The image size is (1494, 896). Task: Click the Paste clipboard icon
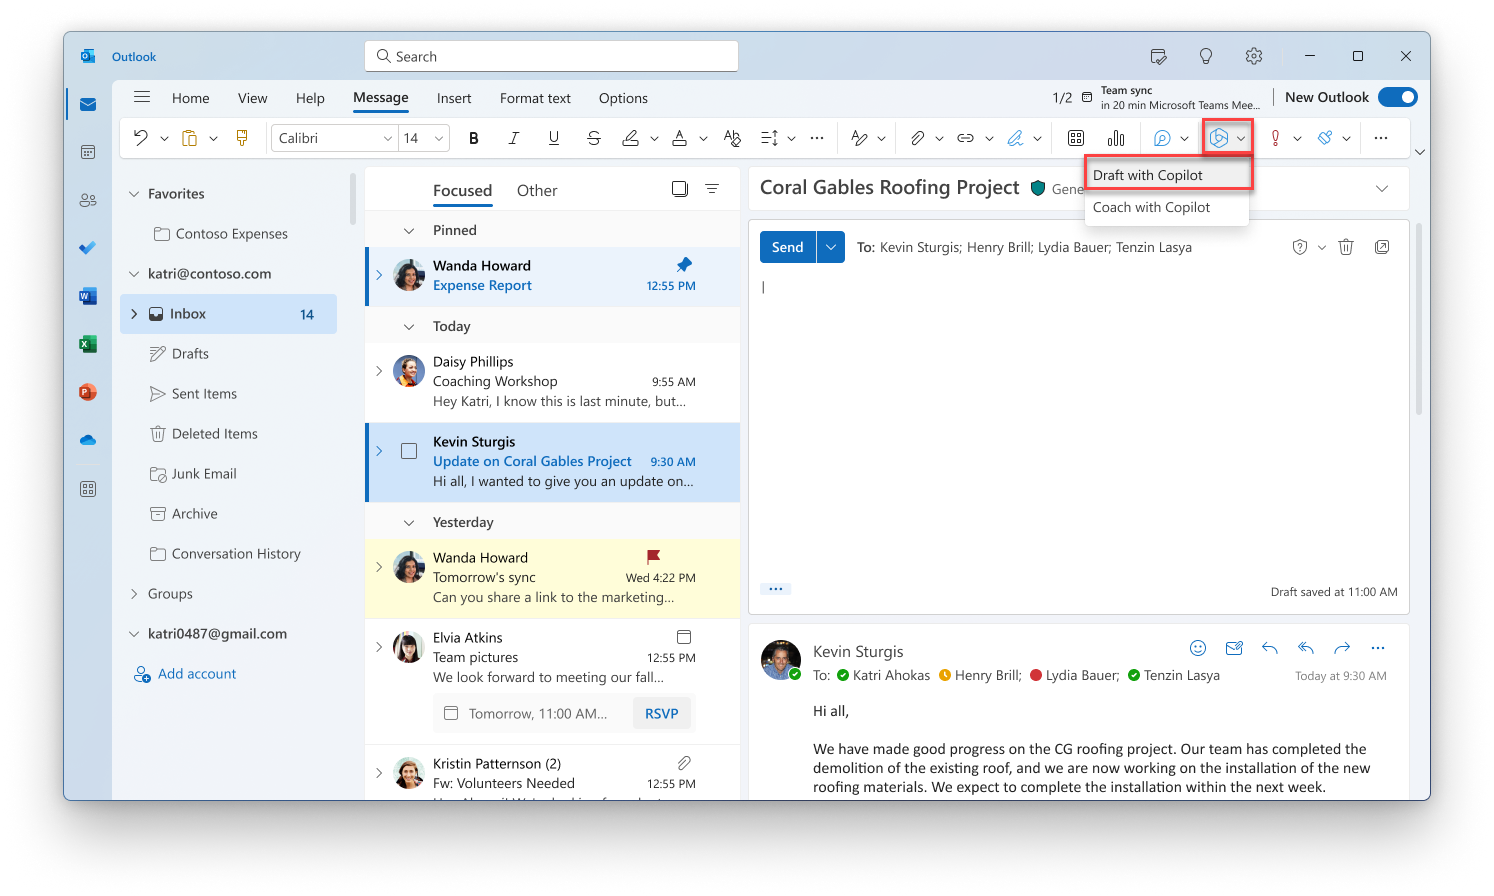point(189,138)
